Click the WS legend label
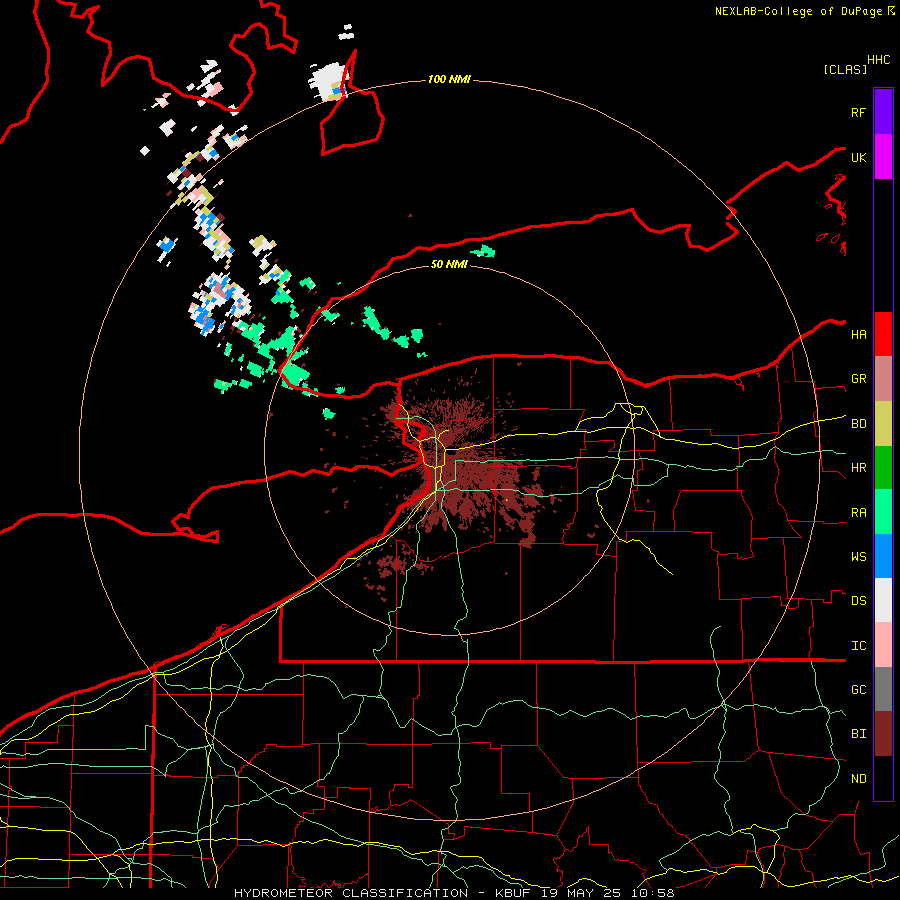Image resolution: width=900 pixels, height=900 pixels. 858,557
